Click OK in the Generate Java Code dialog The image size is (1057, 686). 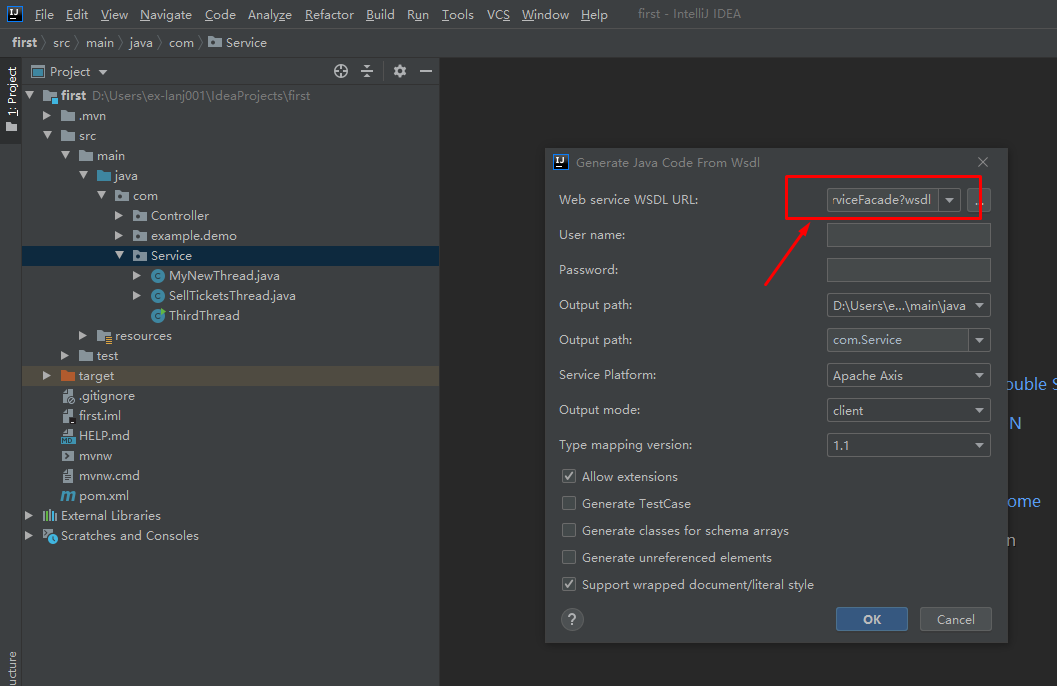pyautogui.click(x=872, y=619)
